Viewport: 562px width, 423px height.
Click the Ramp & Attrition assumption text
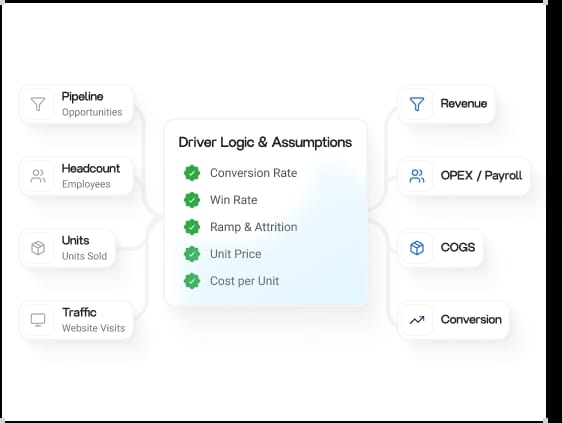coord(254,227)
